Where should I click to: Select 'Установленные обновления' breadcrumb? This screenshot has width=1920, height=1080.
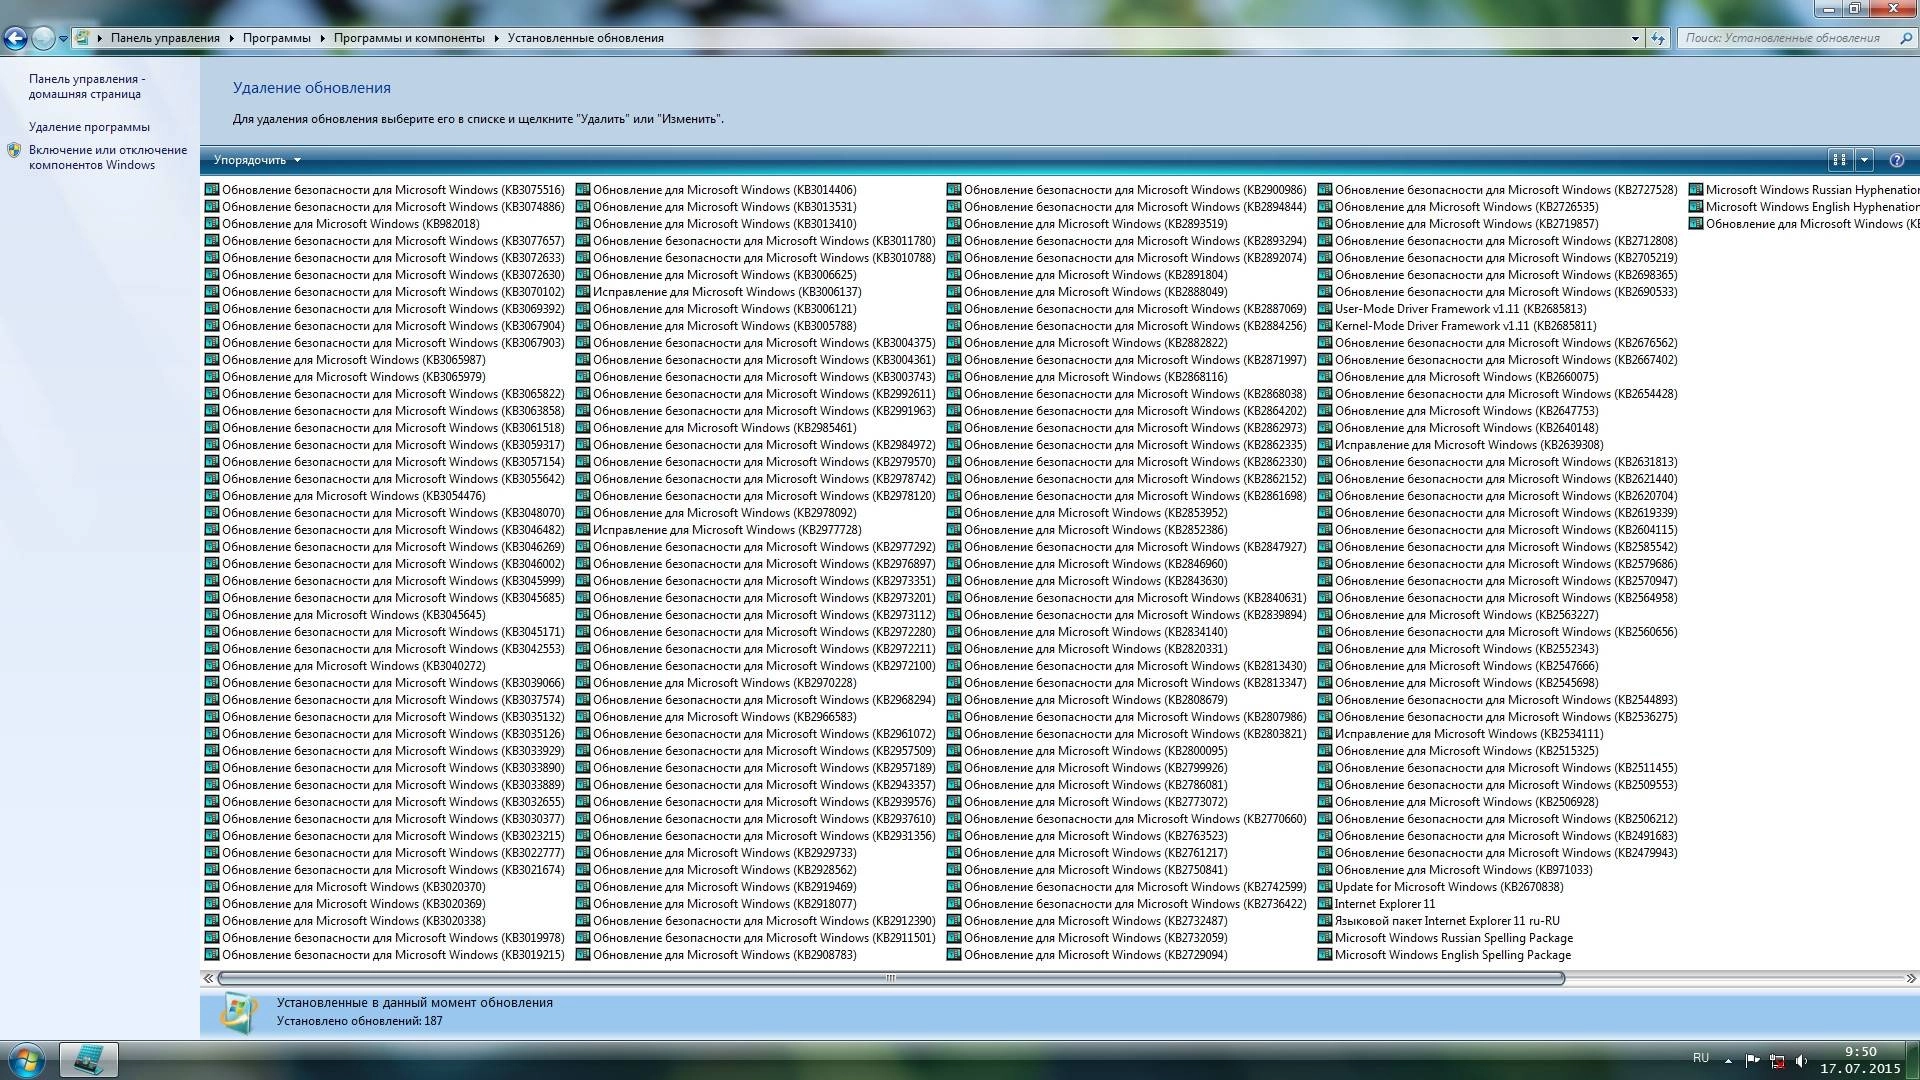click(585, 38)
